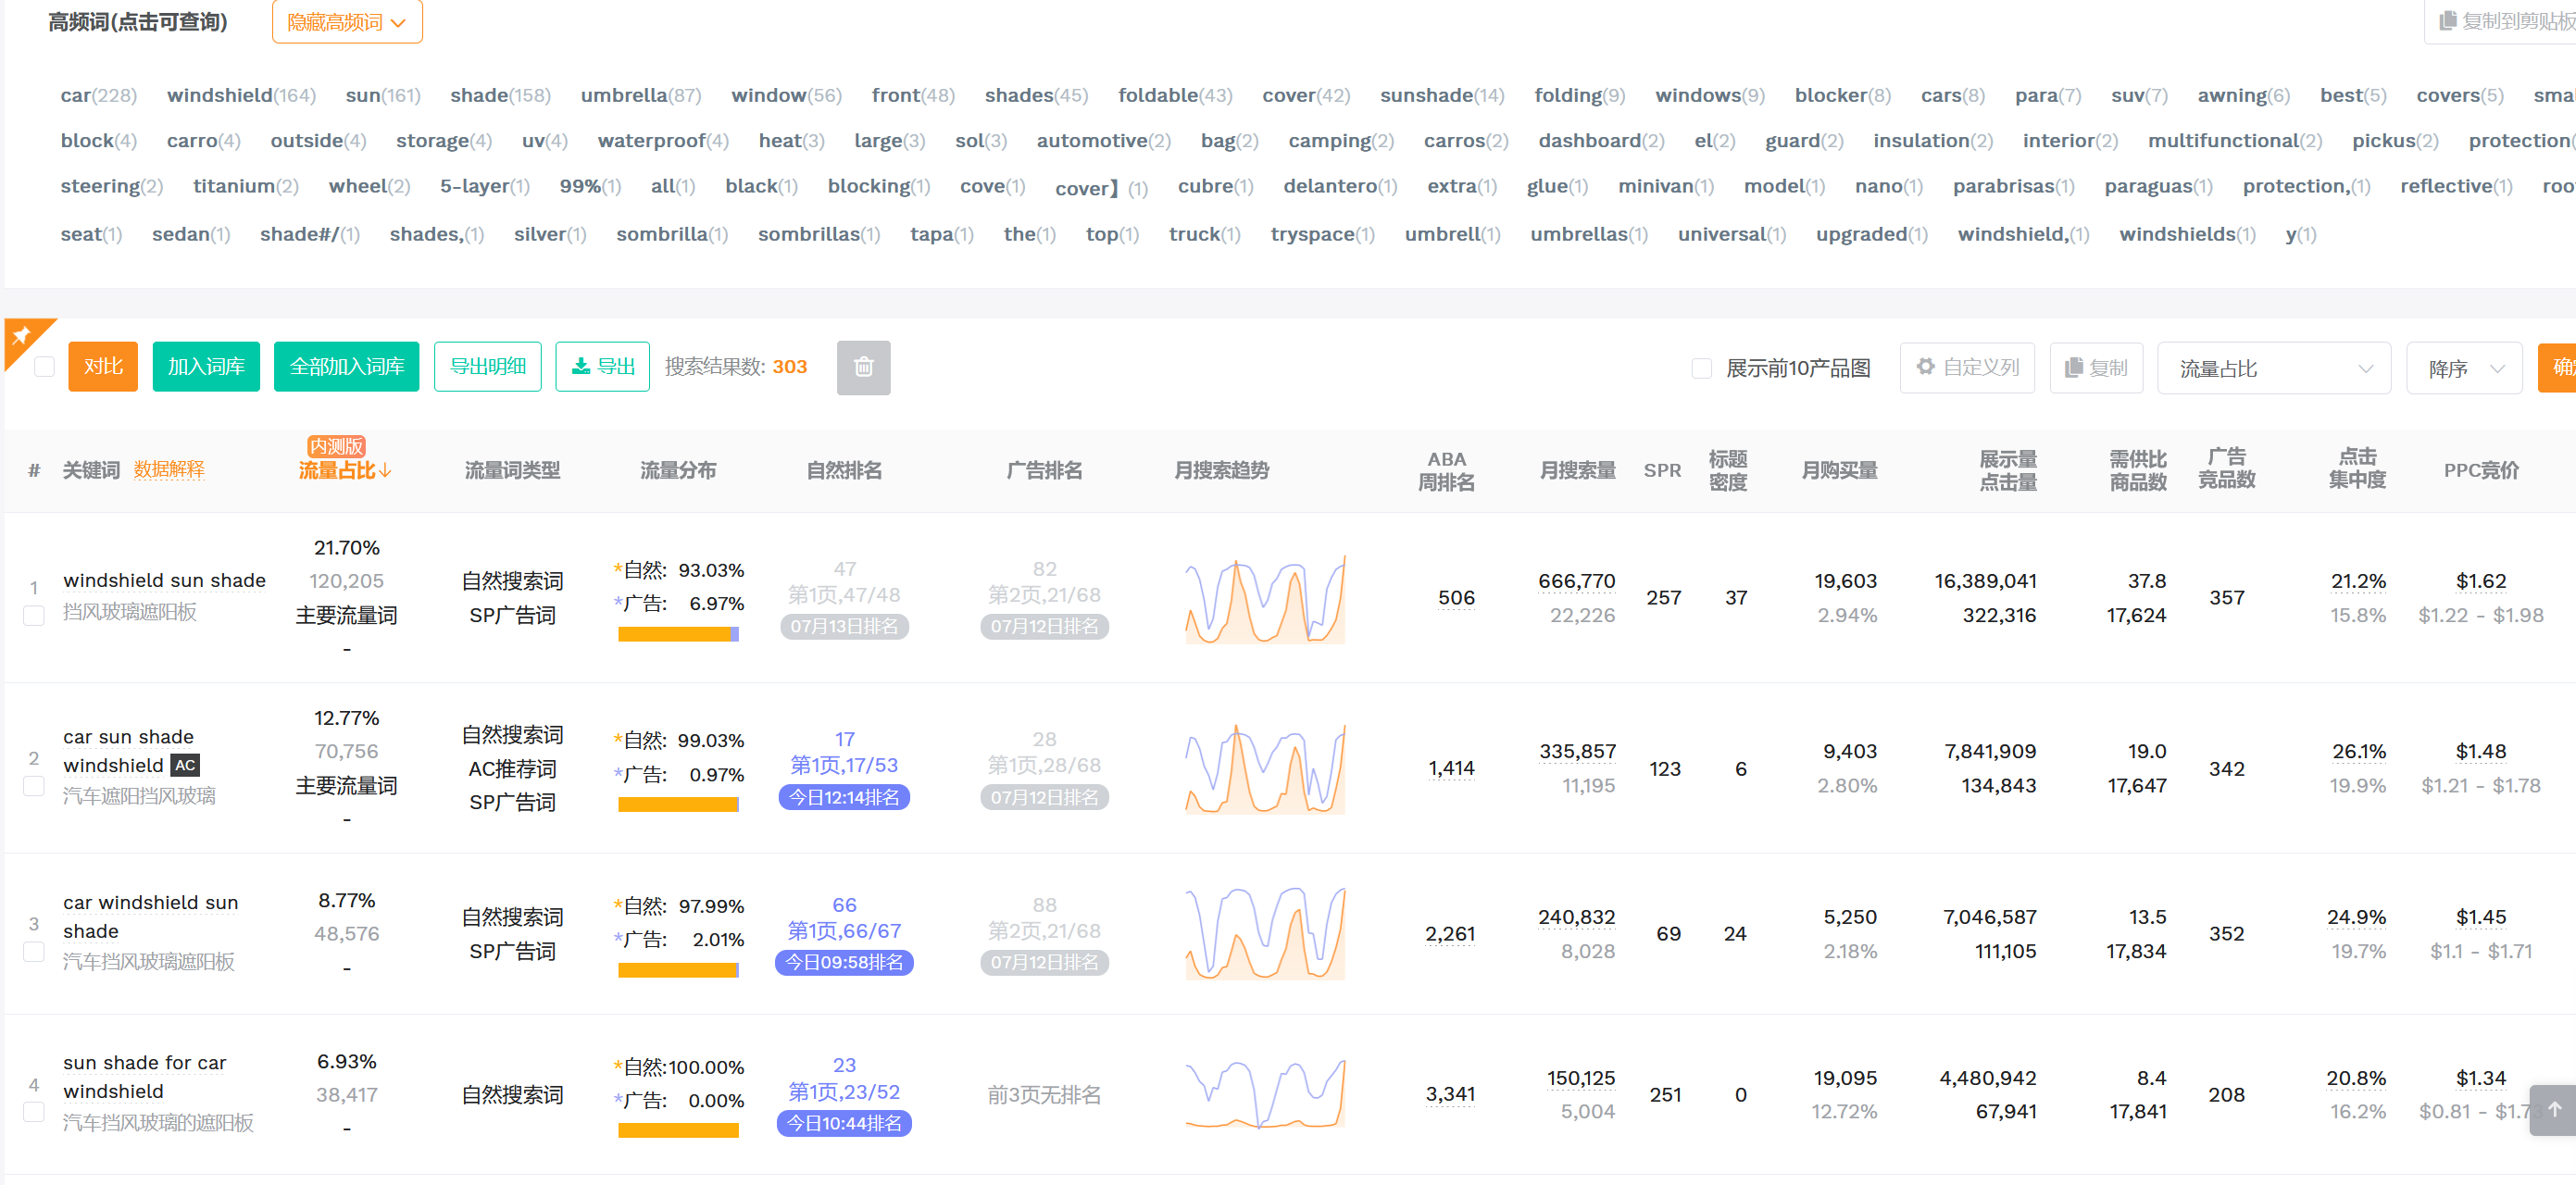Click the 月购买量 column header
2576x1185 pixels.
[x=1838, y=470]
